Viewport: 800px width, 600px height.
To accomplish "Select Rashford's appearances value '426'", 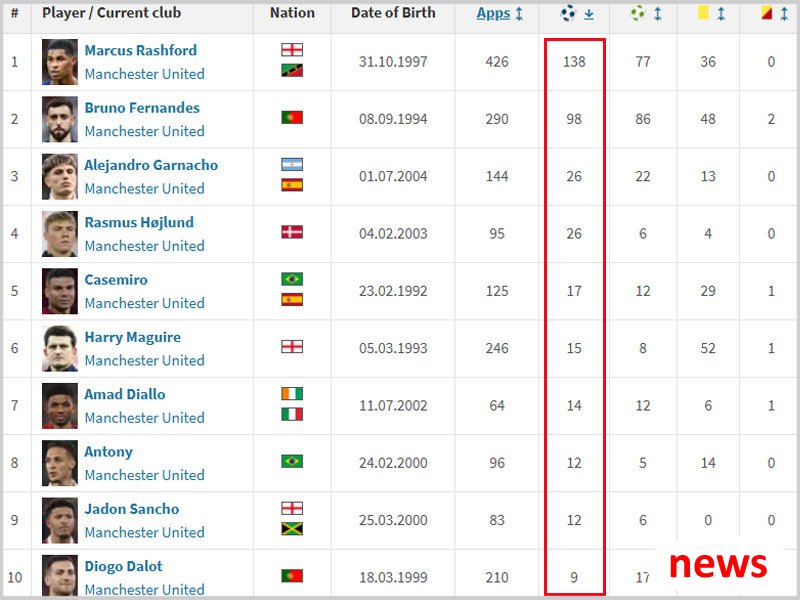I will (497, 62).
